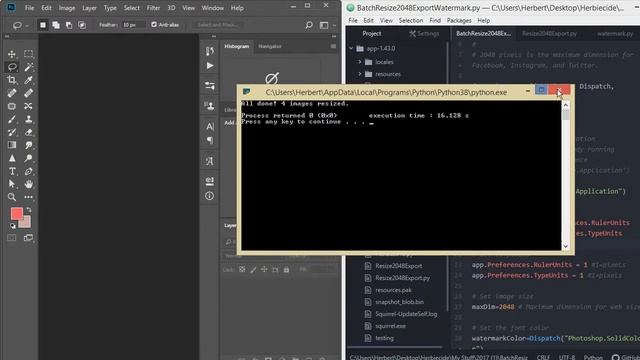Select the Magic Wand tool
The width and height of the screenshot is (640, 360).
tap(29, 67)
